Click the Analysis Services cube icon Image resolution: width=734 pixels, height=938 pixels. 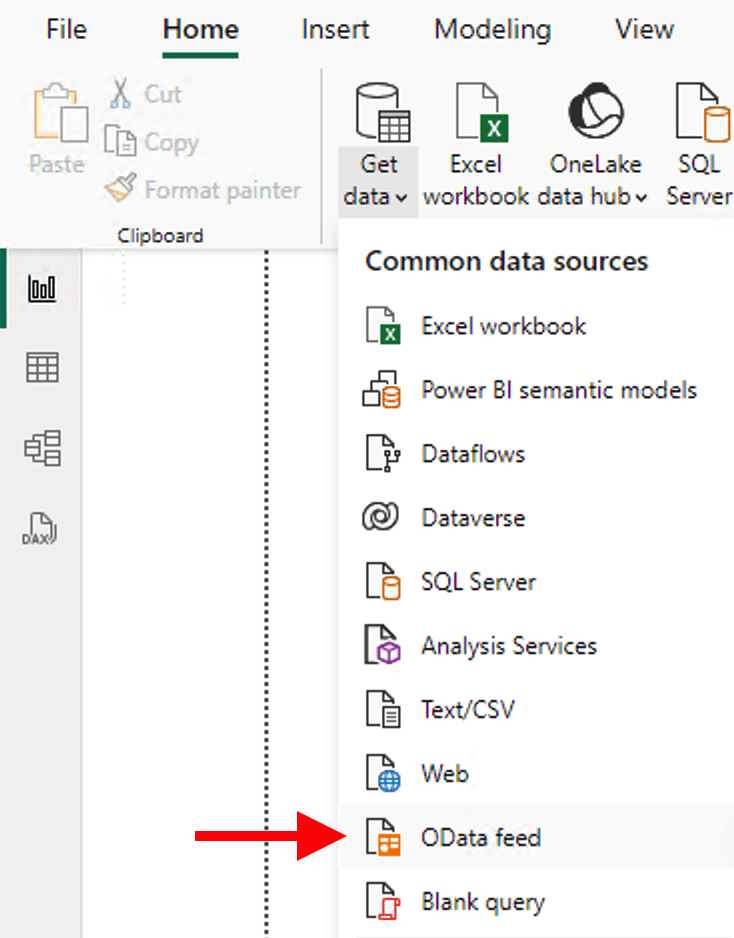383,645
